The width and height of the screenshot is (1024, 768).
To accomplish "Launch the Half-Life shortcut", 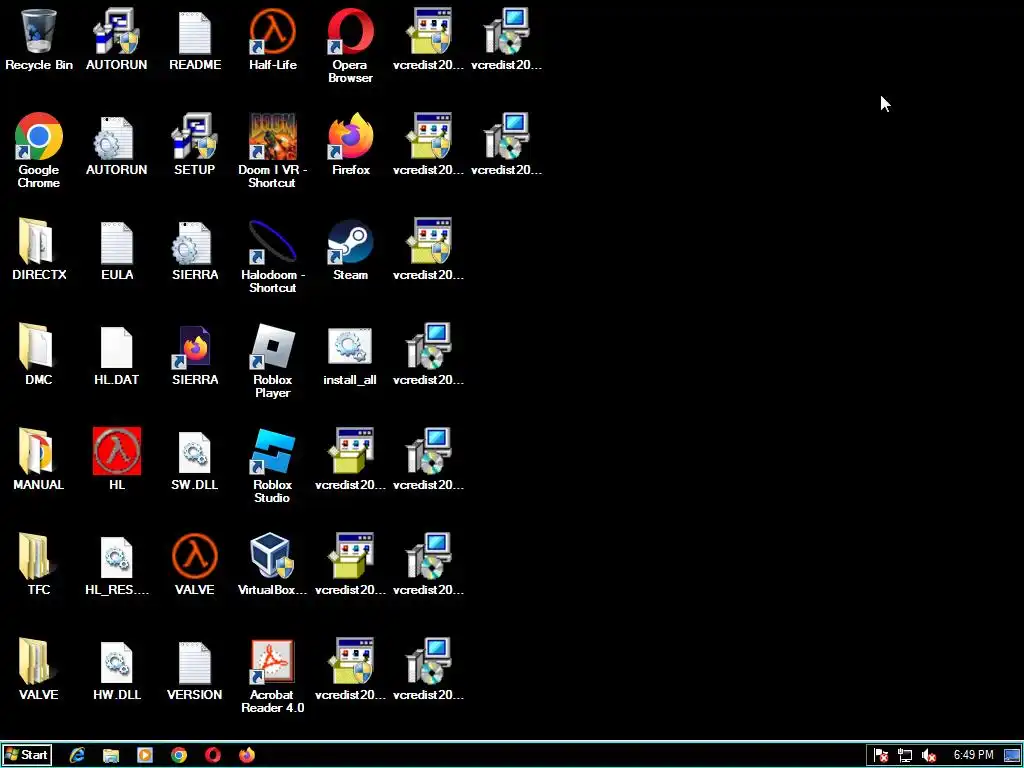I will pyautogui.click(x=272, y=39).
